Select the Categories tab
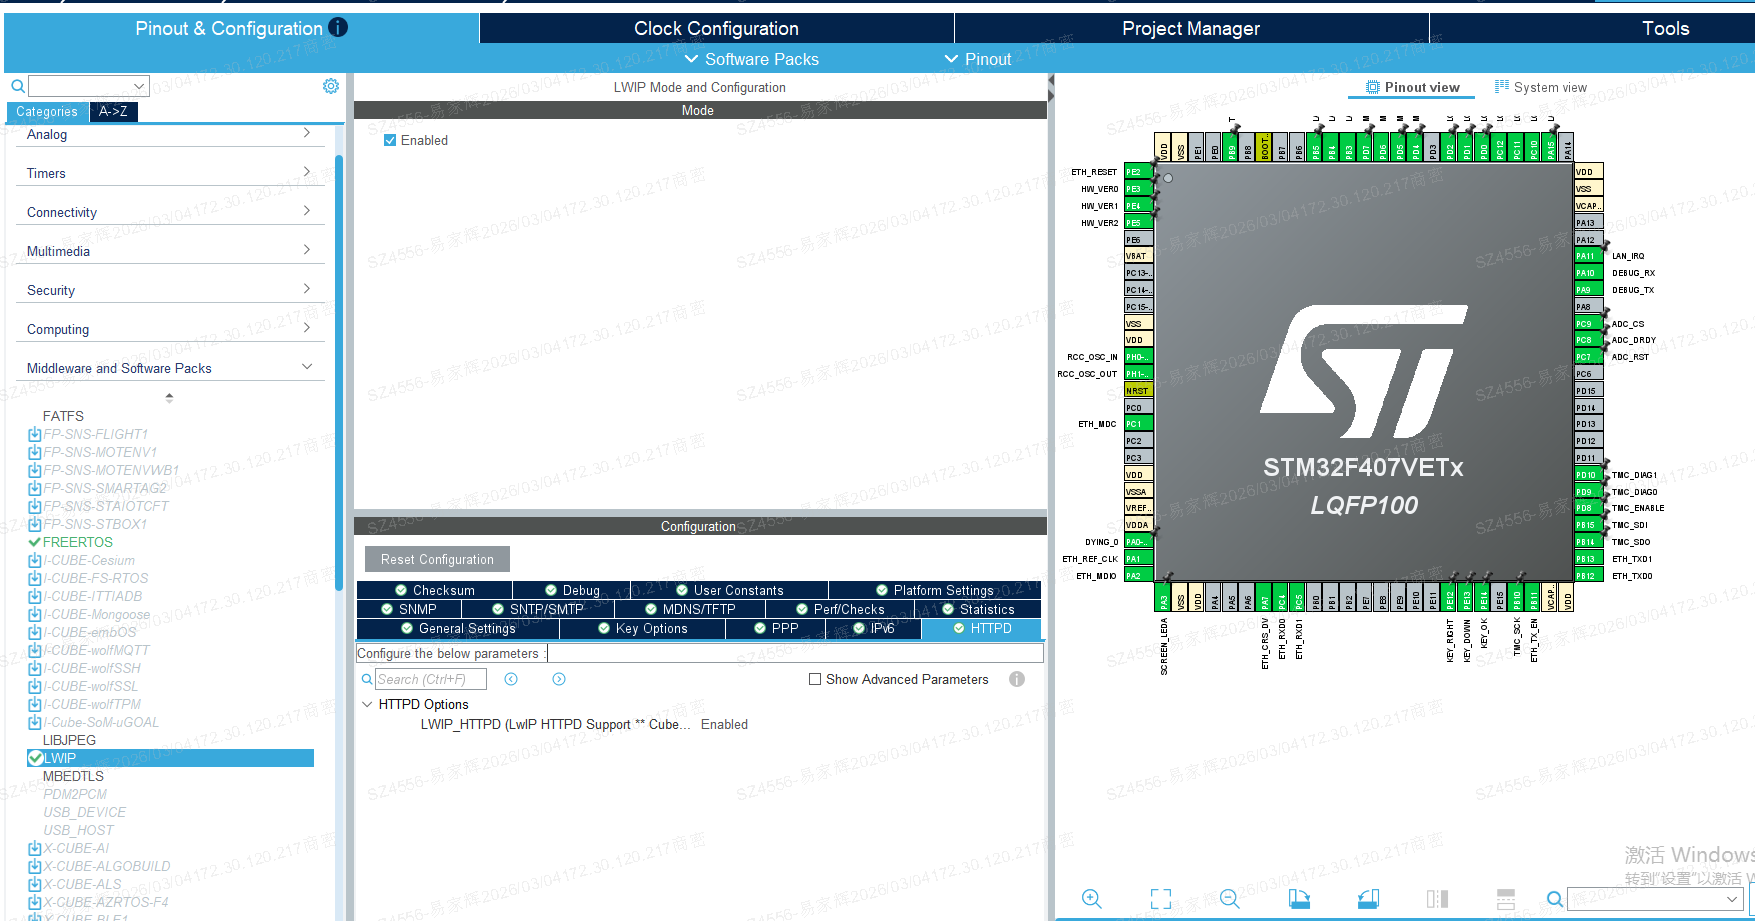The height and width of the screenshot is (921, 1755). pyautogui.click(x=47, y=112)
